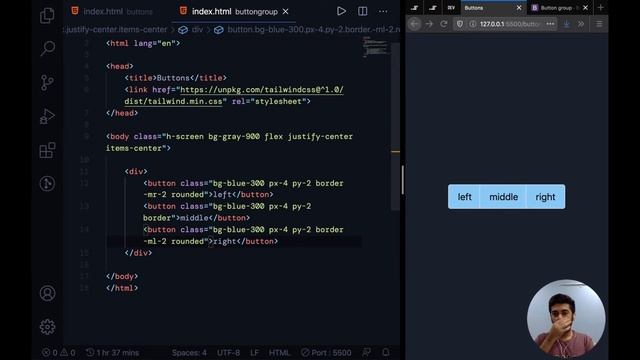Stop Live Server on Port 5500
The height and width of the screenshot is (360, 640).
click(x=326, y=353)
